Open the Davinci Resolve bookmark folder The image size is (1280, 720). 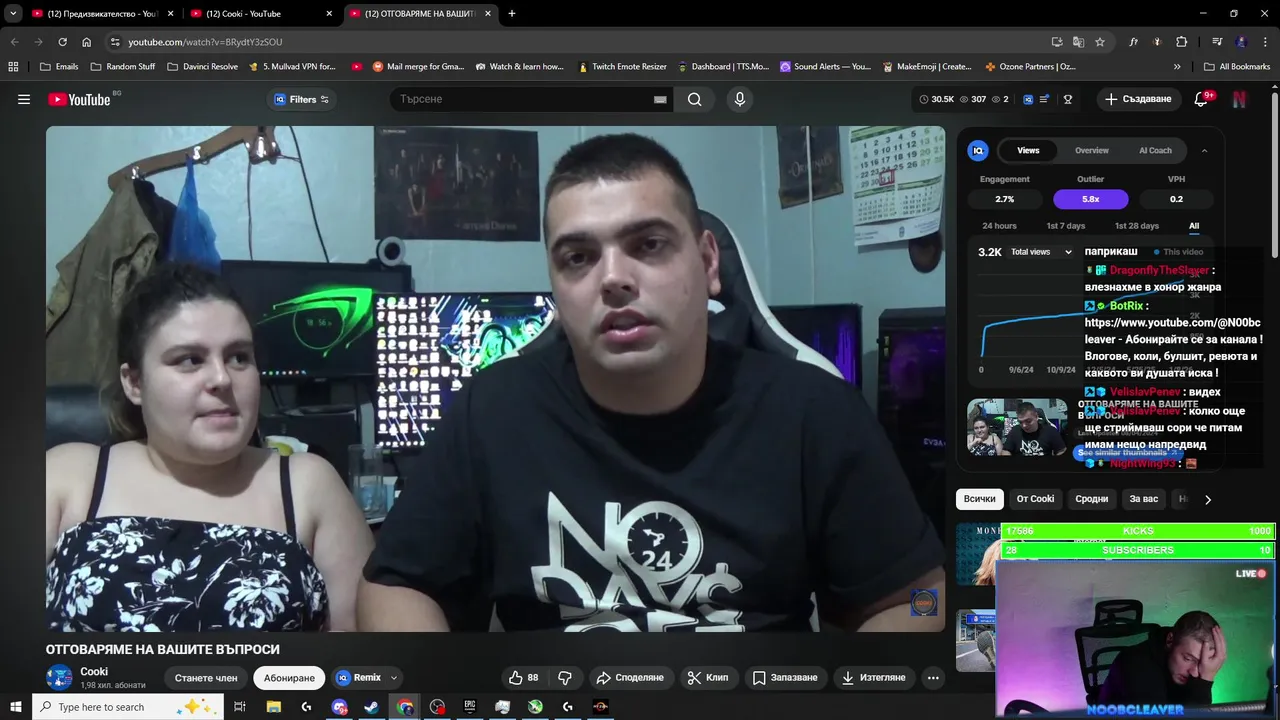coord(202,67)
